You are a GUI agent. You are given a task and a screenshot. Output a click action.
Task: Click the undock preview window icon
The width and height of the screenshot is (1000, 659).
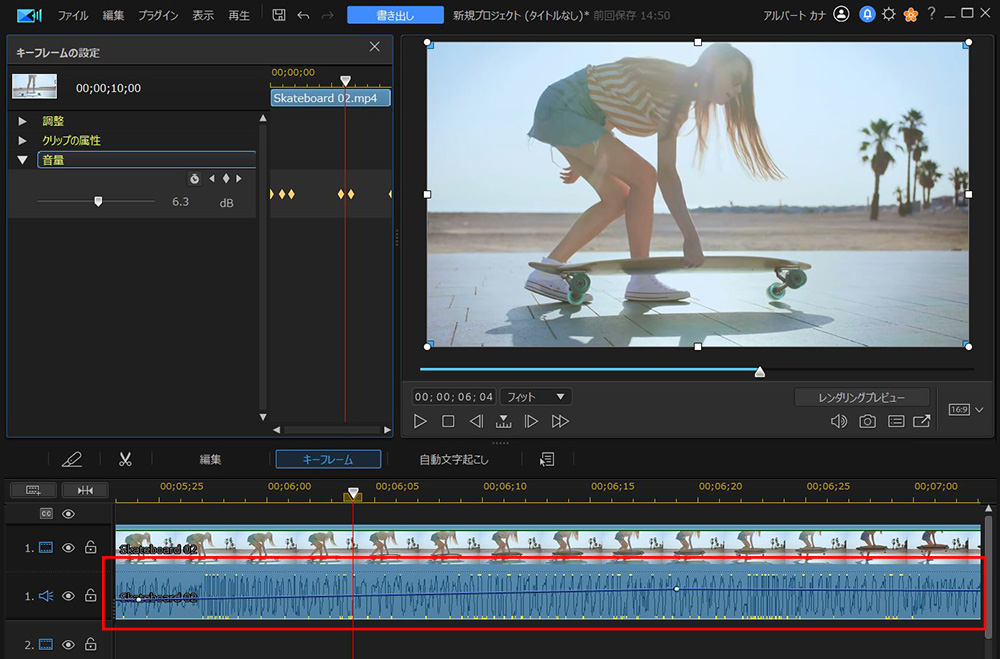(921, 422)
